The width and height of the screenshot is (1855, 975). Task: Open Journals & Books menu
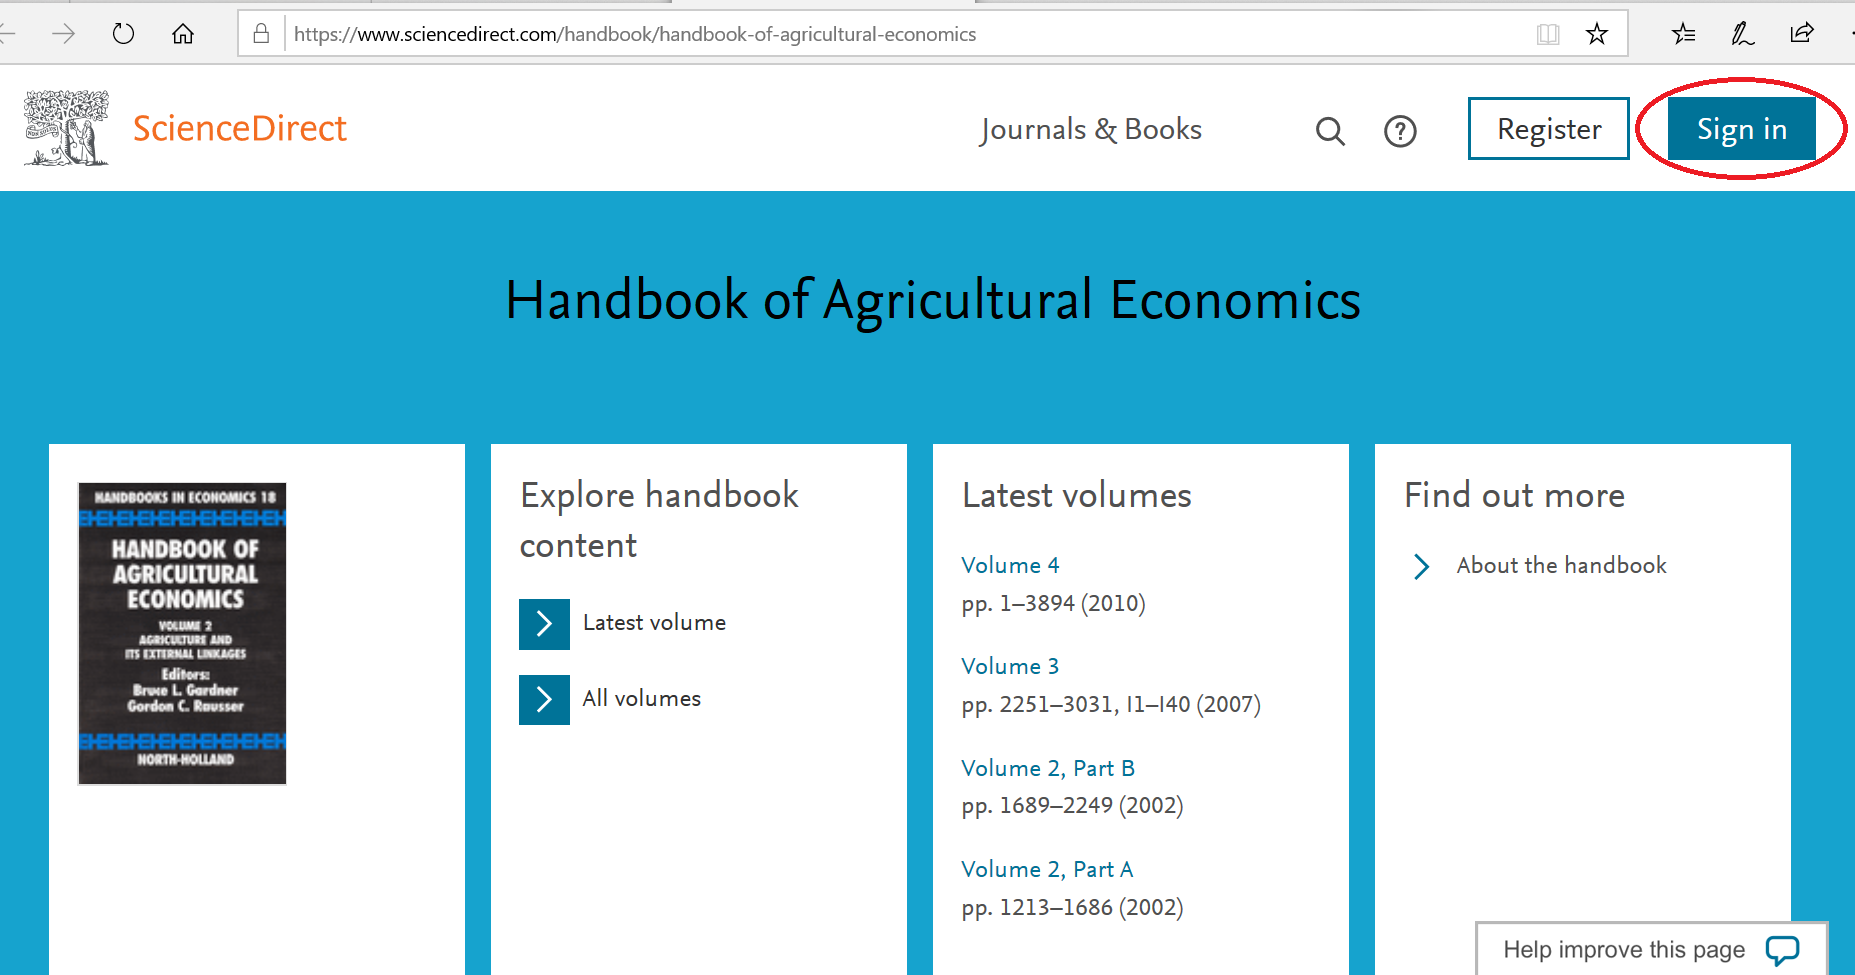tap(1091, 130)
